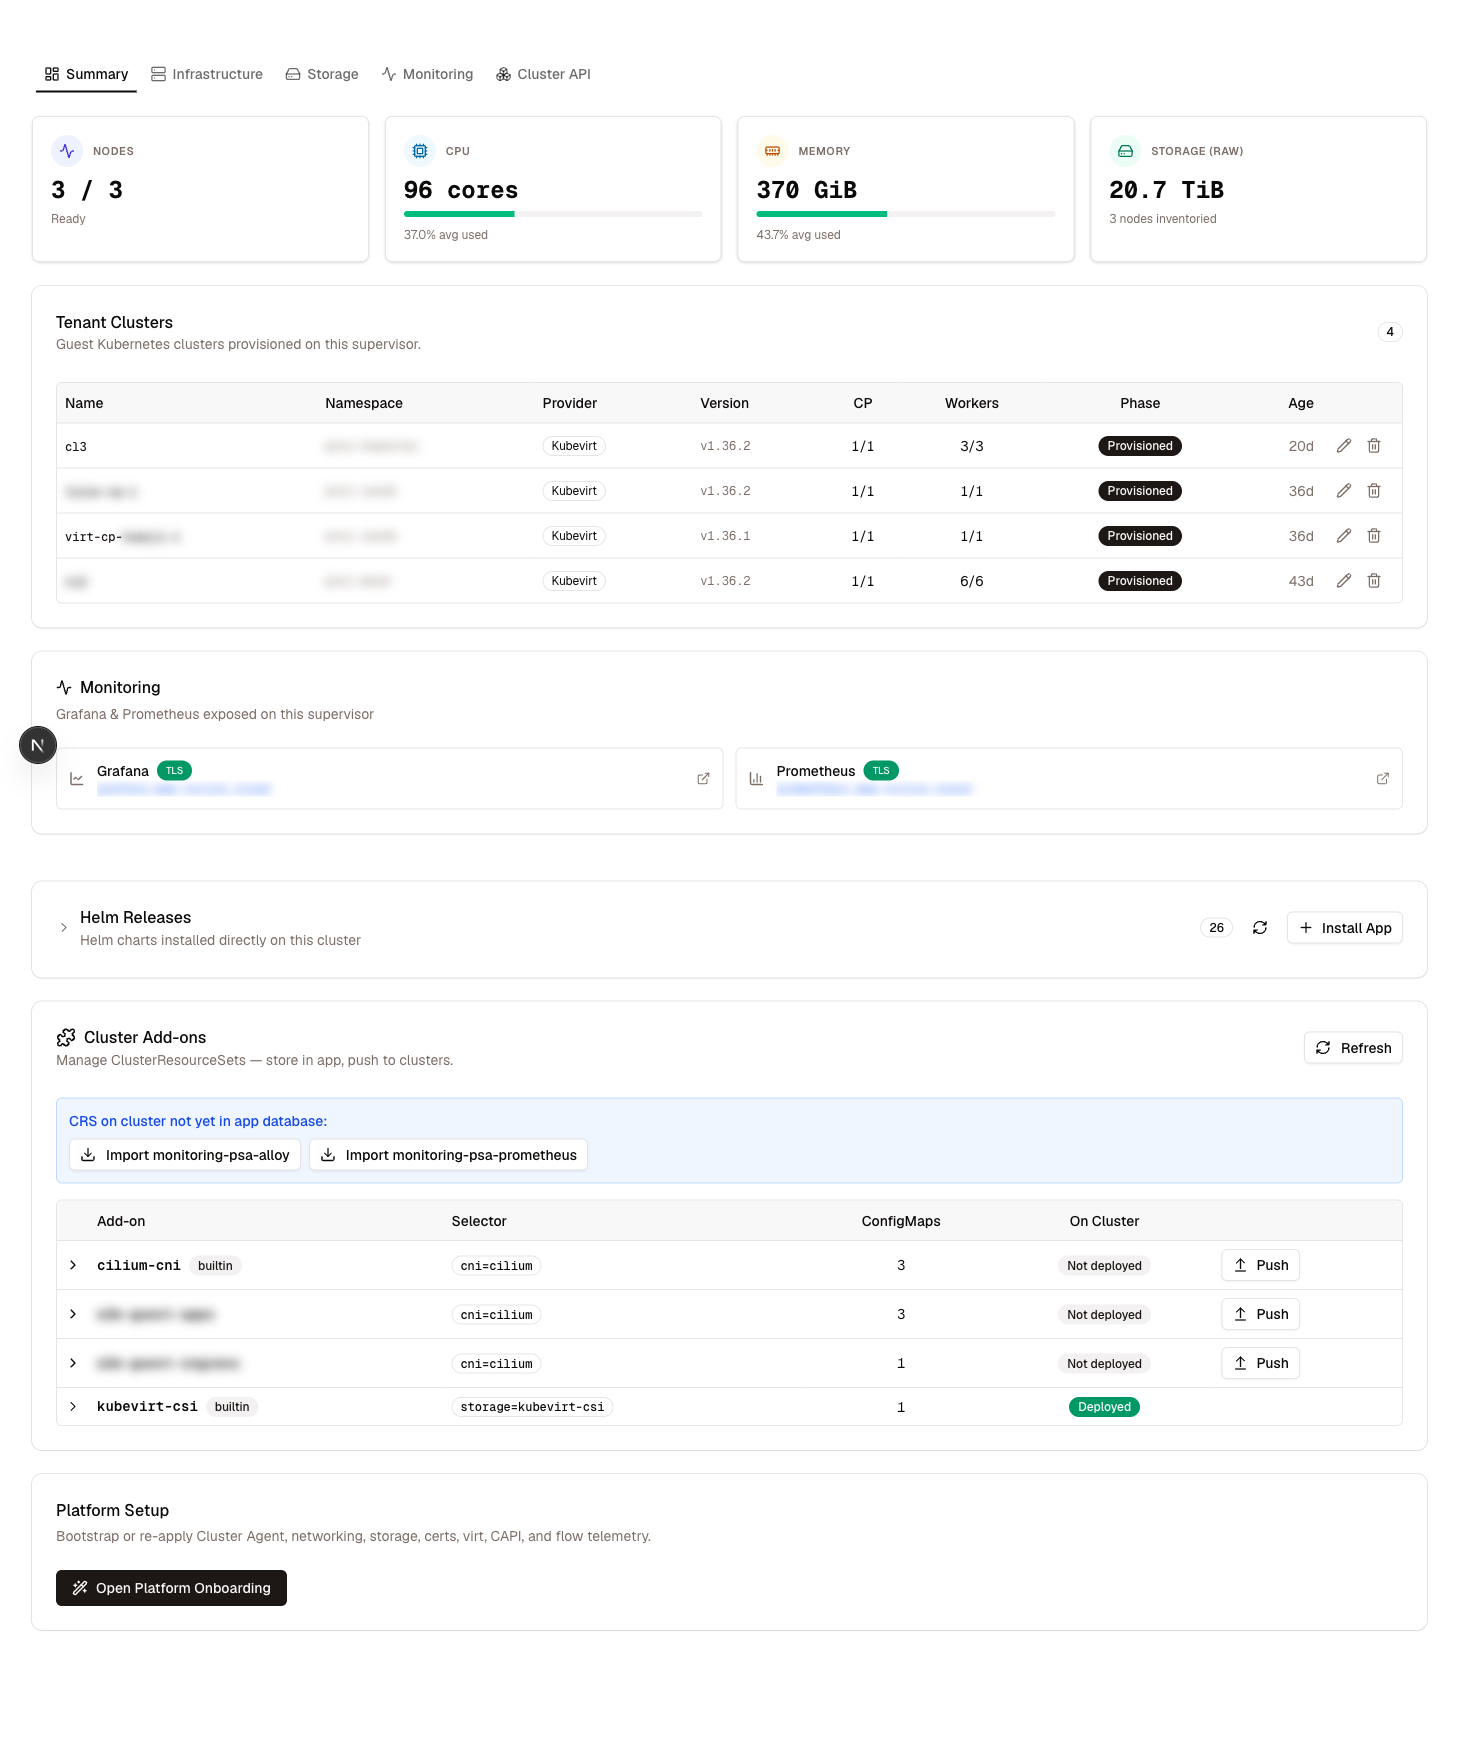This screenshot has height=1758, width=1459.
Task: Click the 6/6 workers cell
Action: [x=972, y=581]
